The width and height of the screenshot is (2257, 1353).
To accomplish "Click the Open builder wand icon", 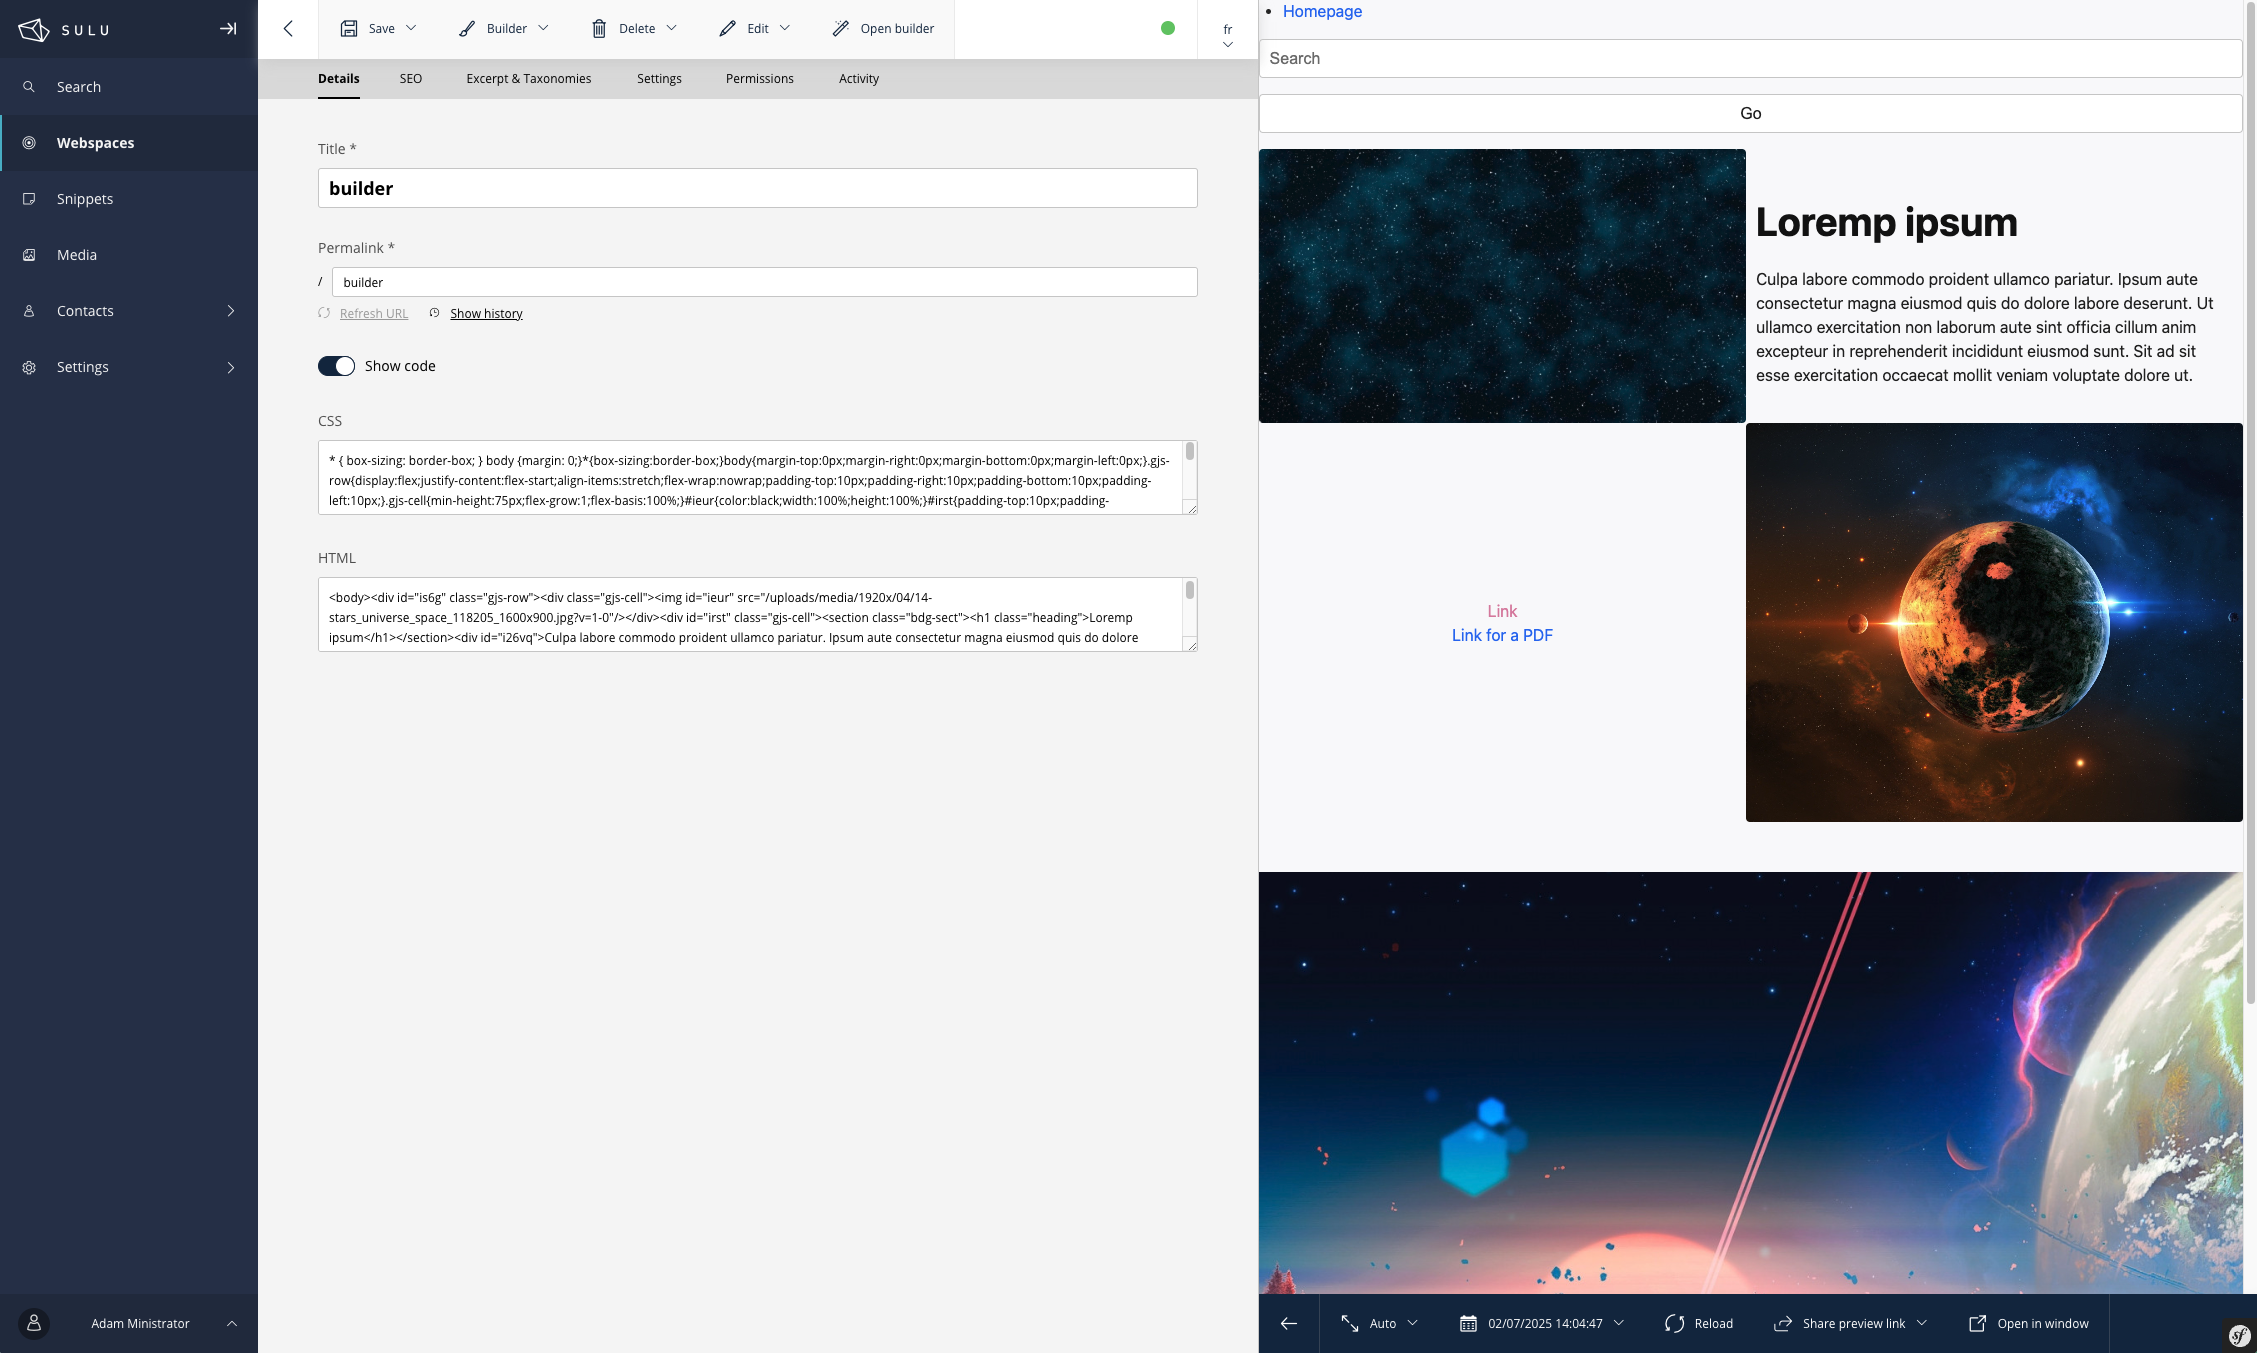I will [841, 29].
